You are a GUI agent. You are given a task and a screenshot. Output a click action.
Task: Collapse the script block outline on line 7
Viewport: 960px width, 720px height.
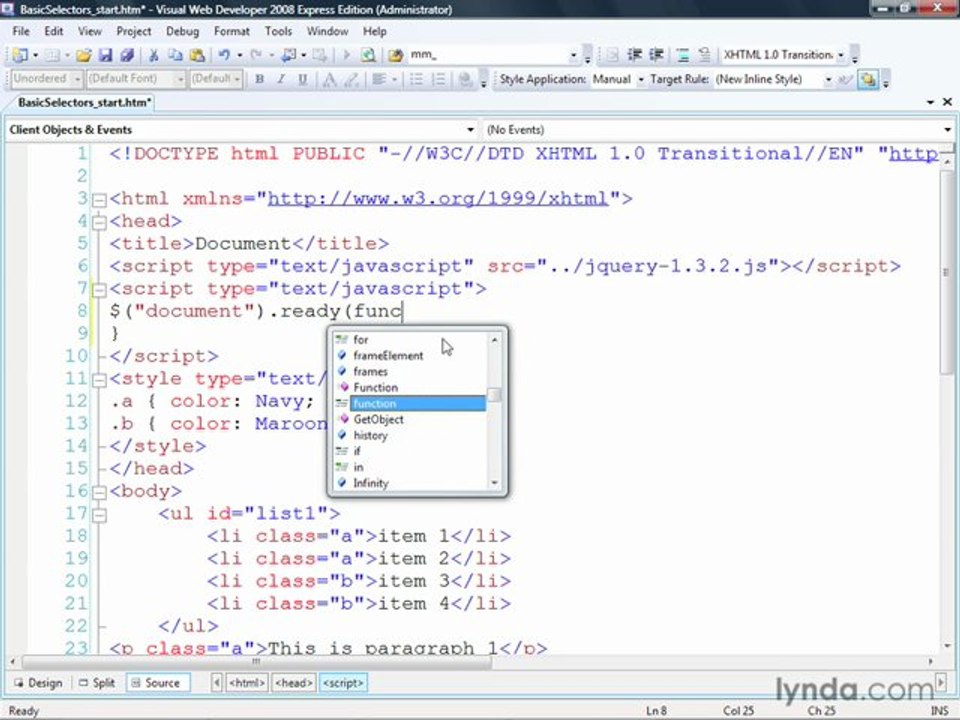(x=99, y=290)
